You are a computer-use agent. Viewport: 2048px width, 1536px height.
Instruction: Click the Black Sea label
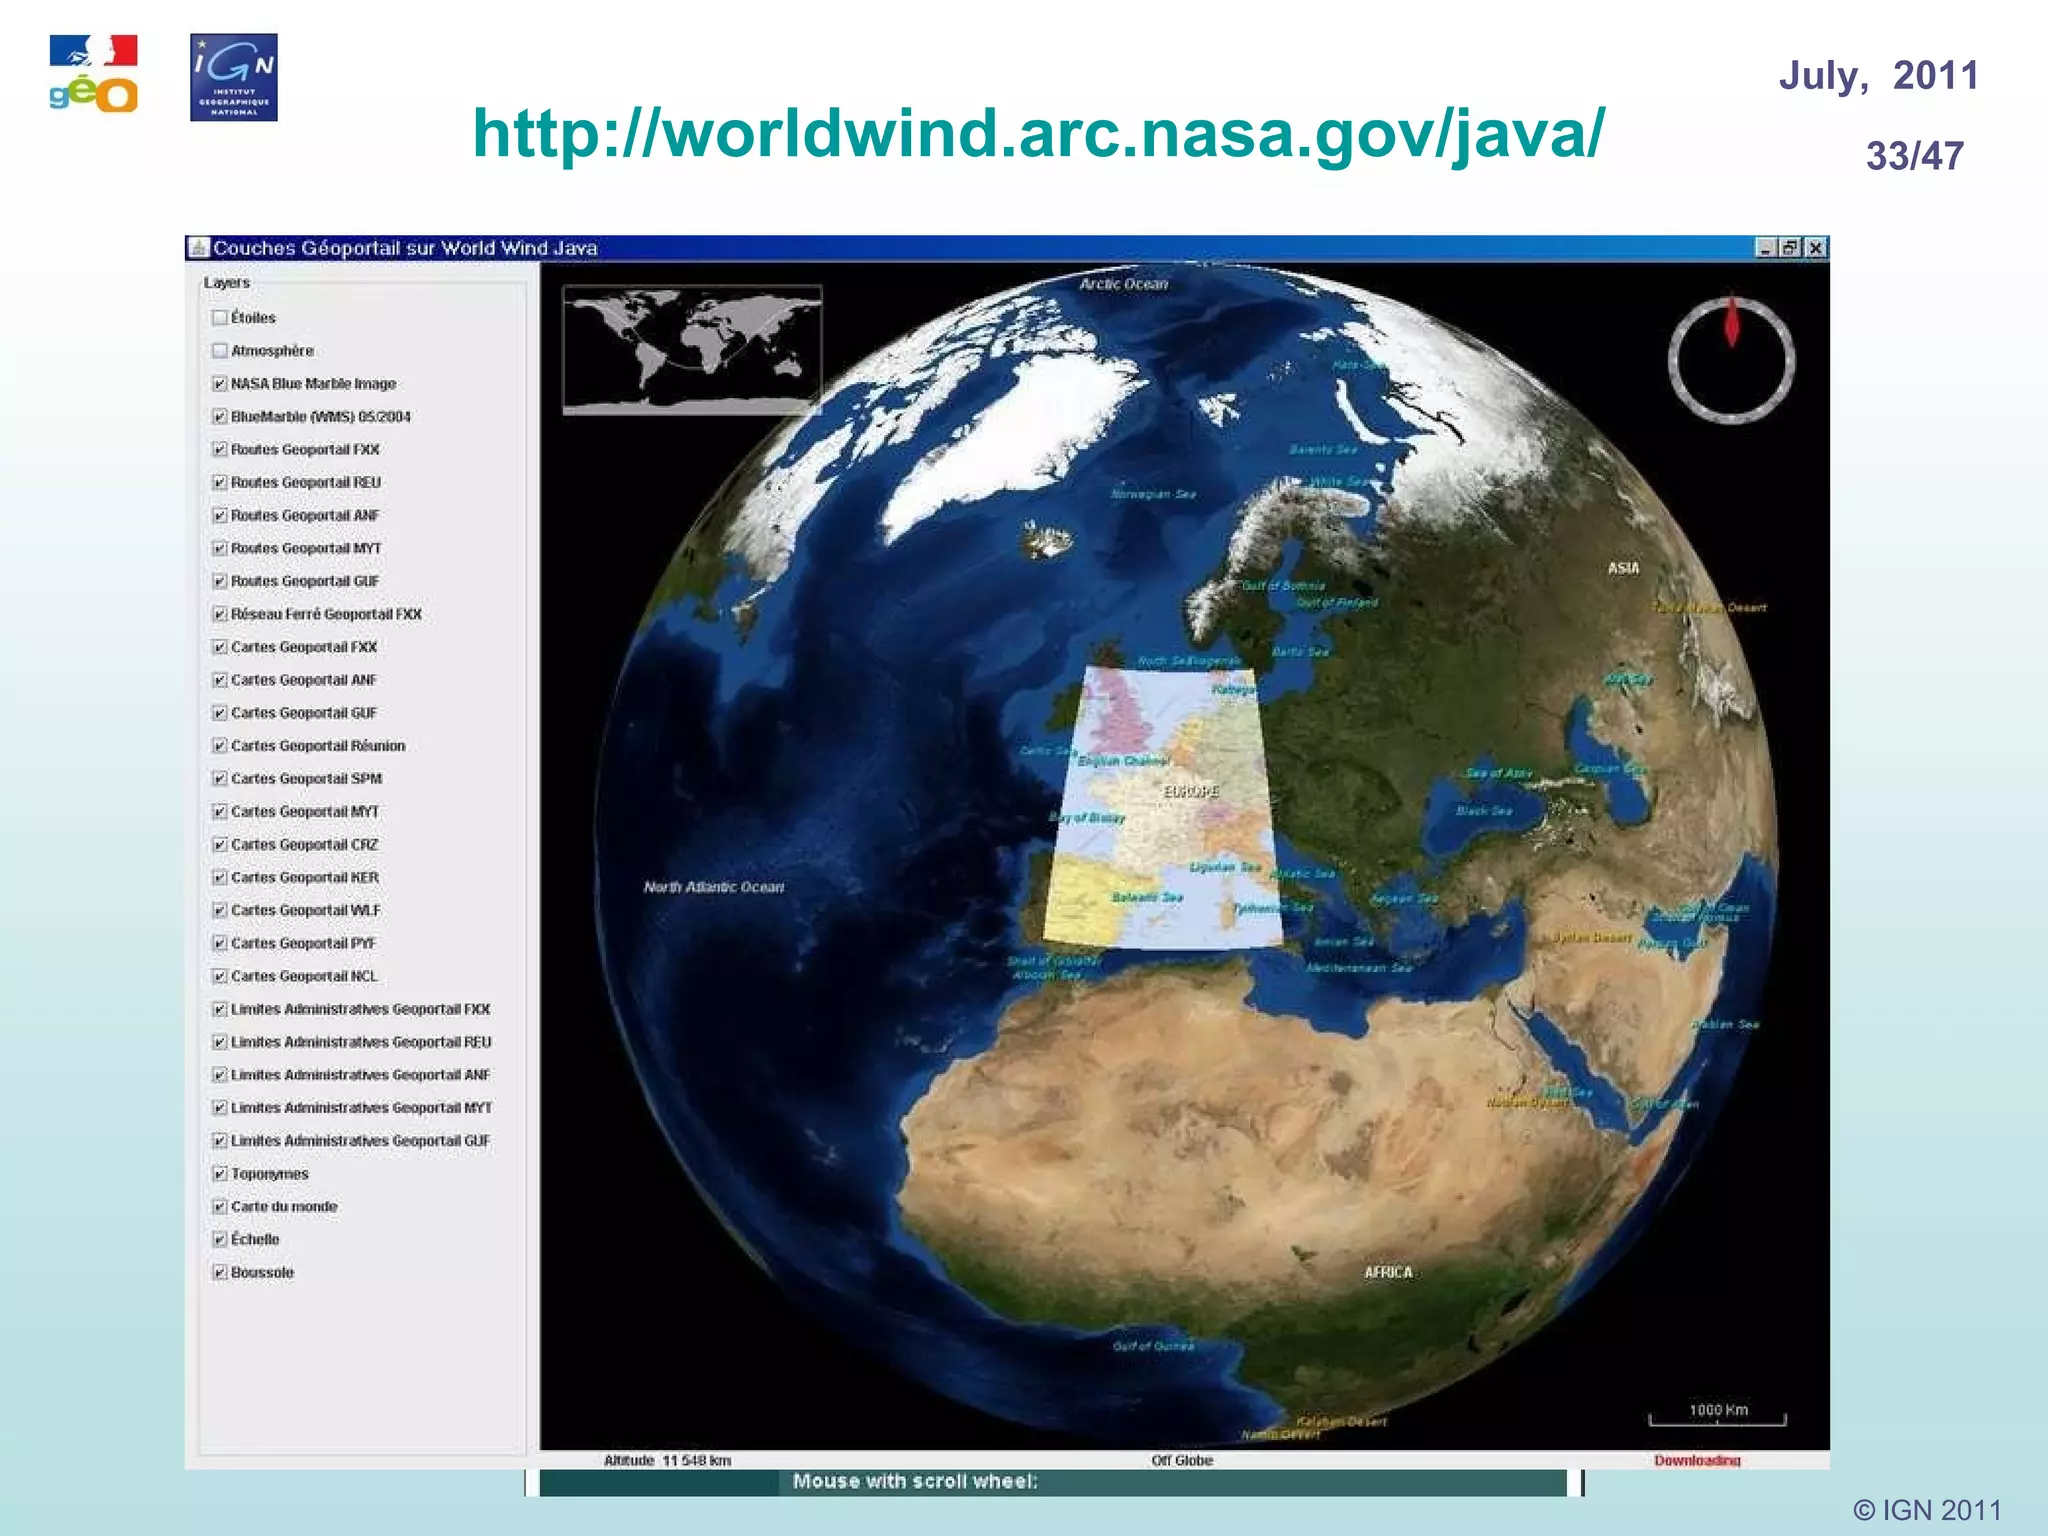(1484, 811)
